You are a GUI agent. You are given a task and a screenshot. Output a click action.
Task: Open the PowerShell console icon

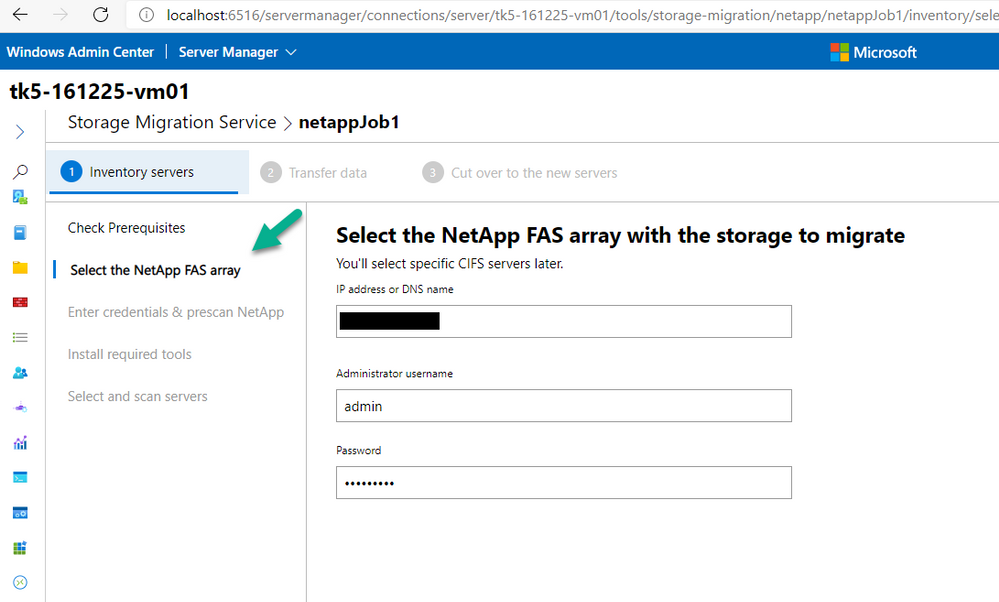(20, 477)
